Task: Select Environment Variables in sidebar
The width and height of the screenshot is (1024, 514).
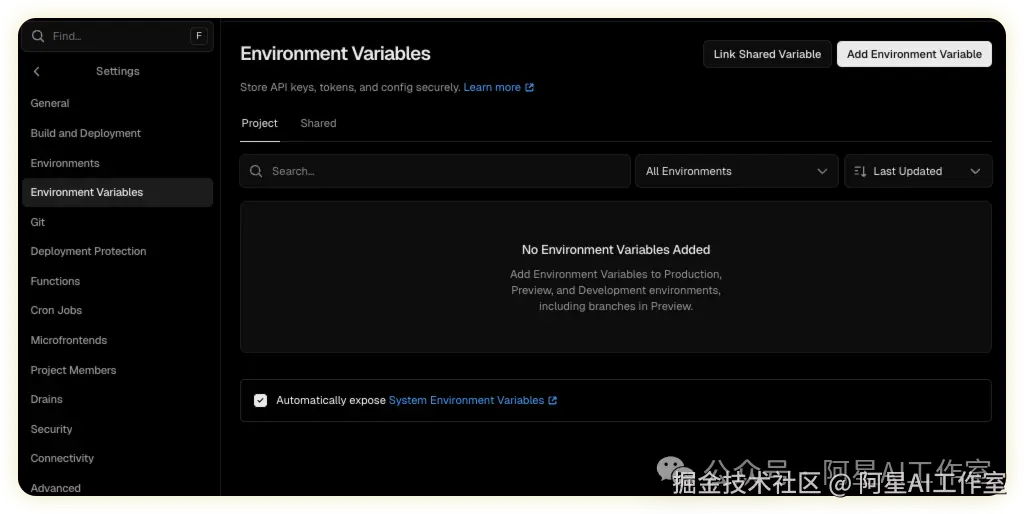Action: coord(118,192)
